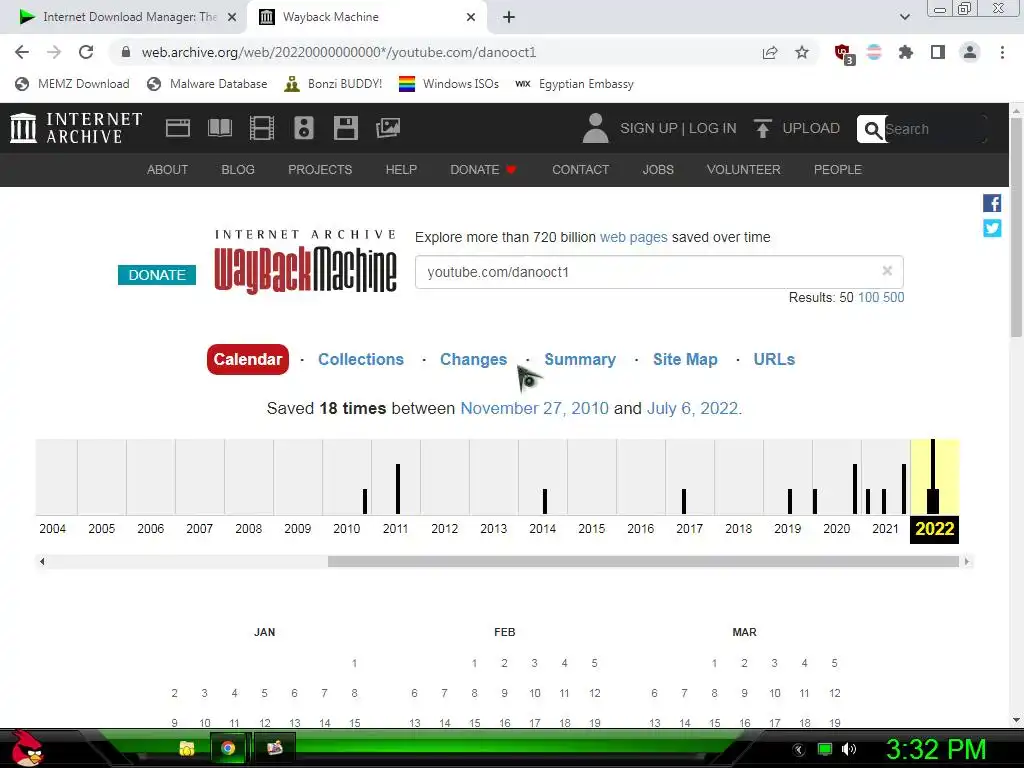Open the Internet Archive audio speaker icon

(304, 128)
